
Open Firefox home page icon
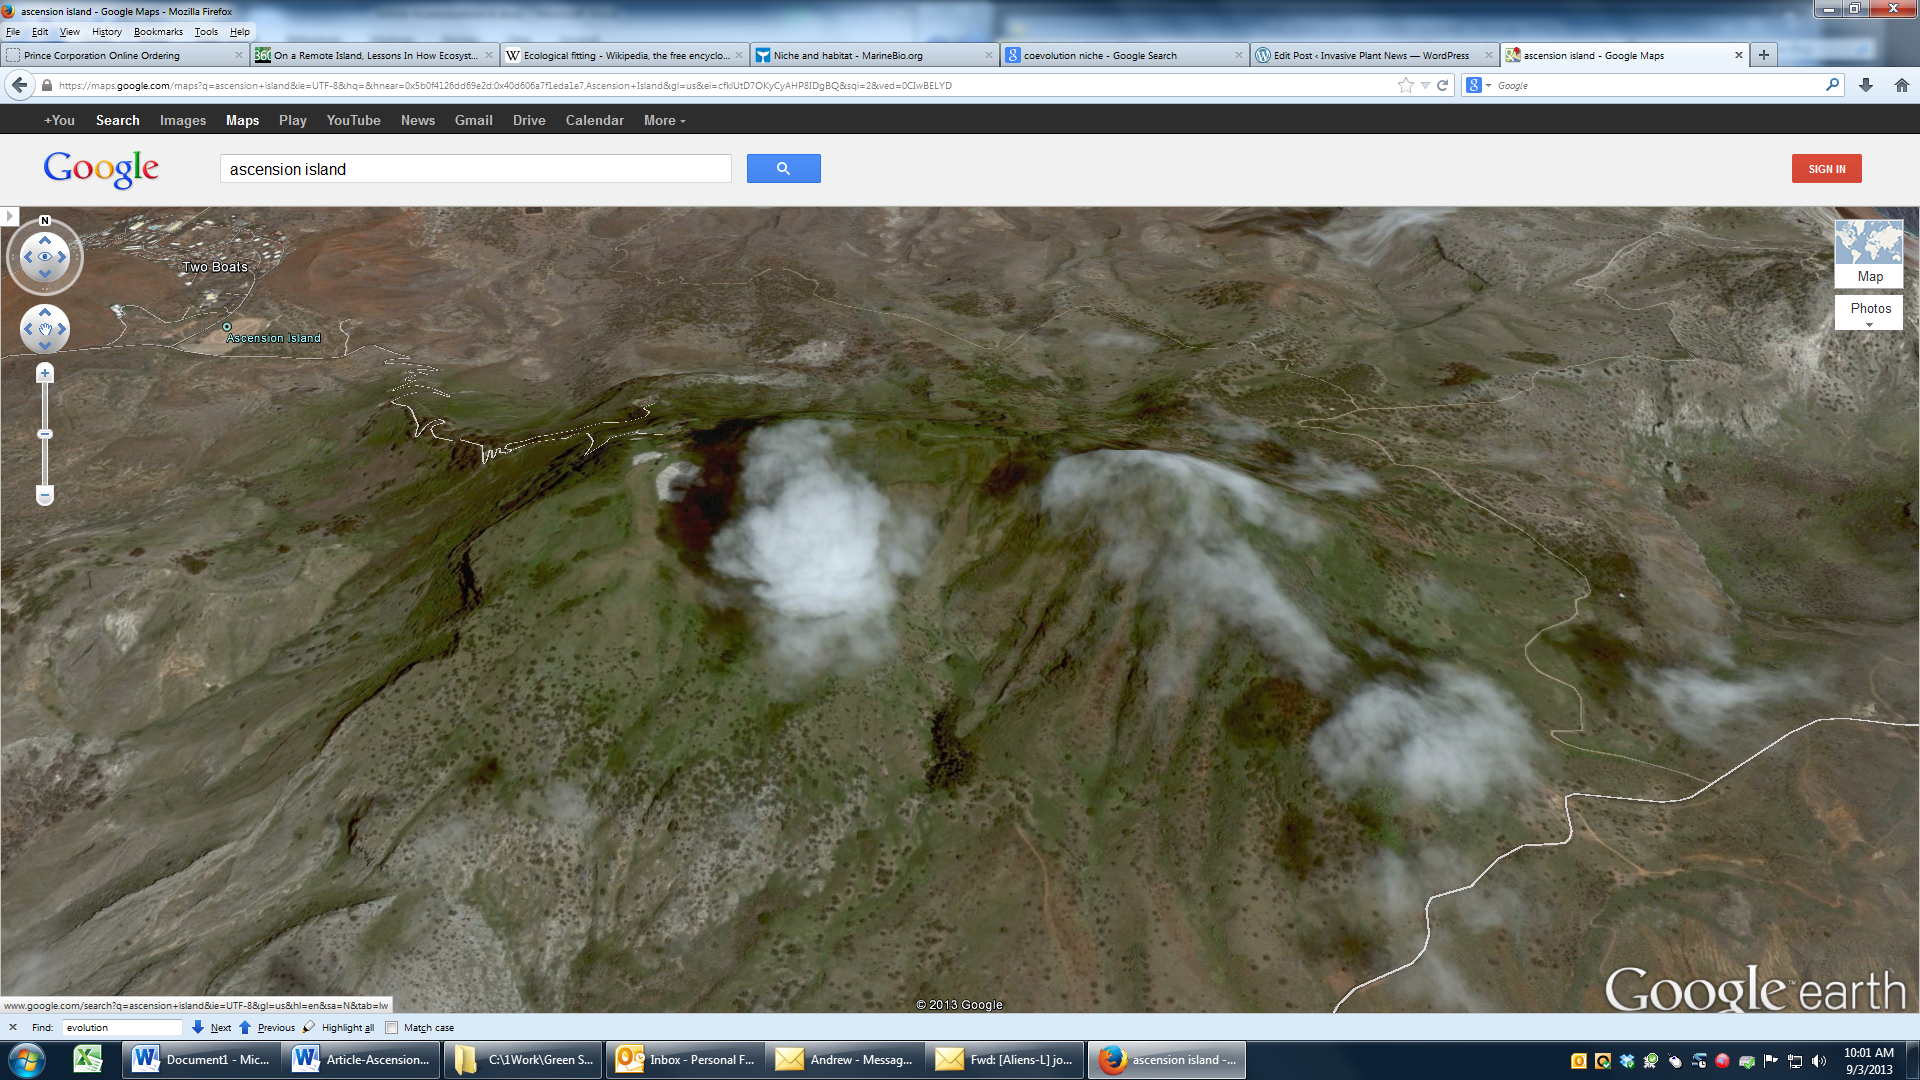coord(1901,86)
